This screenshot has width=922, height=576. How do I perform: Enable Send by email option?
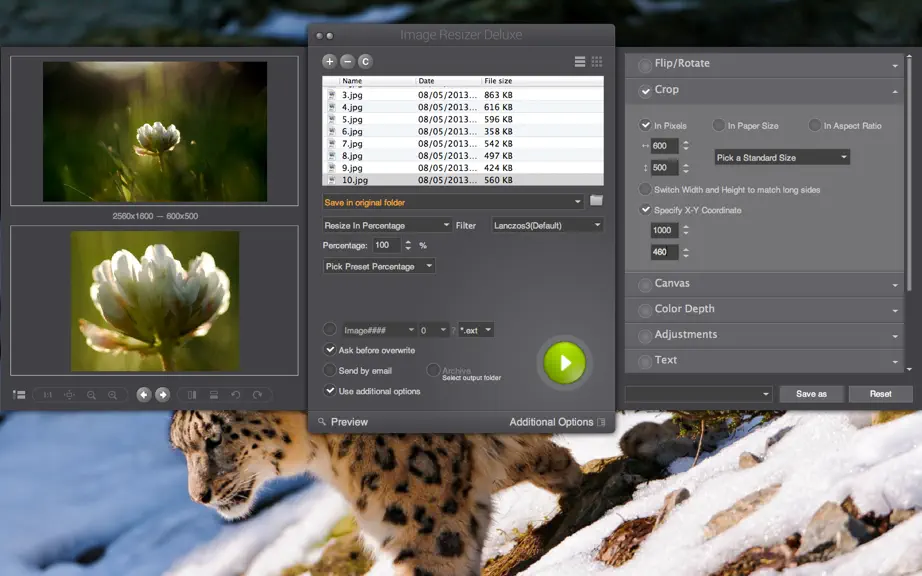pyautogui.click(x=330, y=370)
